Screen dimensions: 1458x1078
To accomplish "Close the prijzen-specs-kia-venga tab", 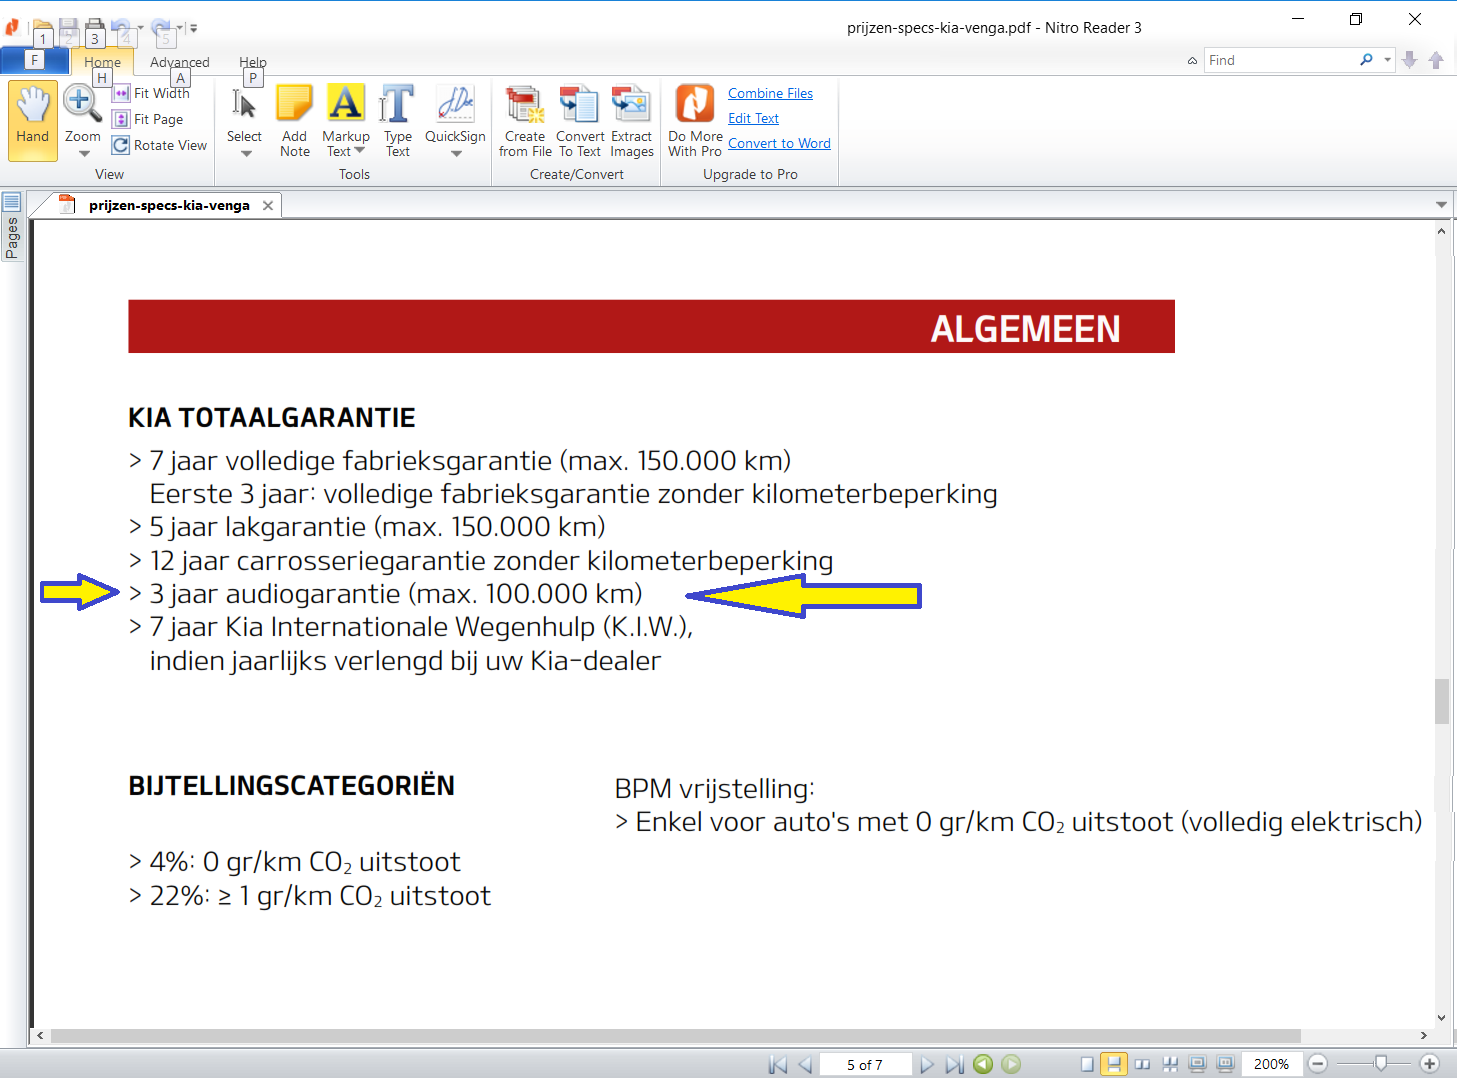I will 268,205.
